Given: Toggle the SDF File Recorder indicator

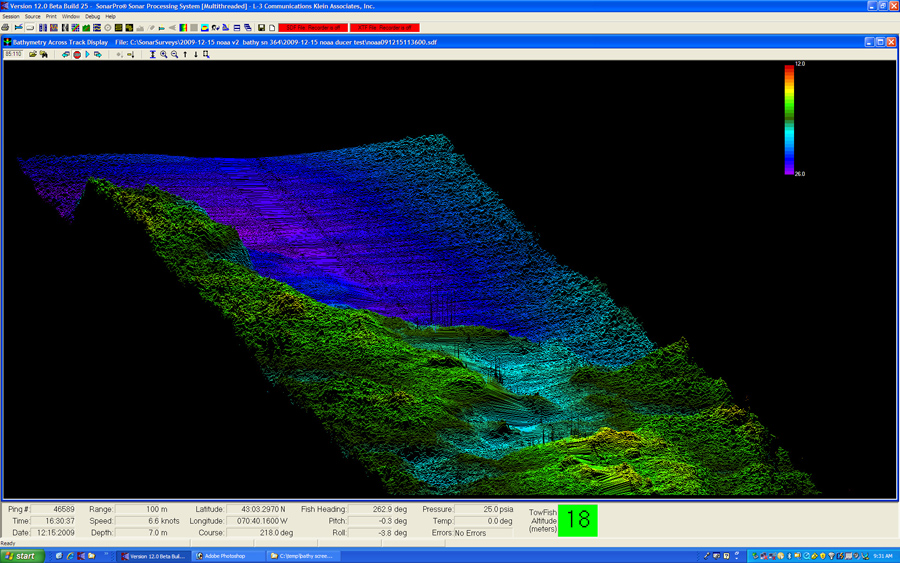Looking at the screenshot, I should tap(312, 28).
